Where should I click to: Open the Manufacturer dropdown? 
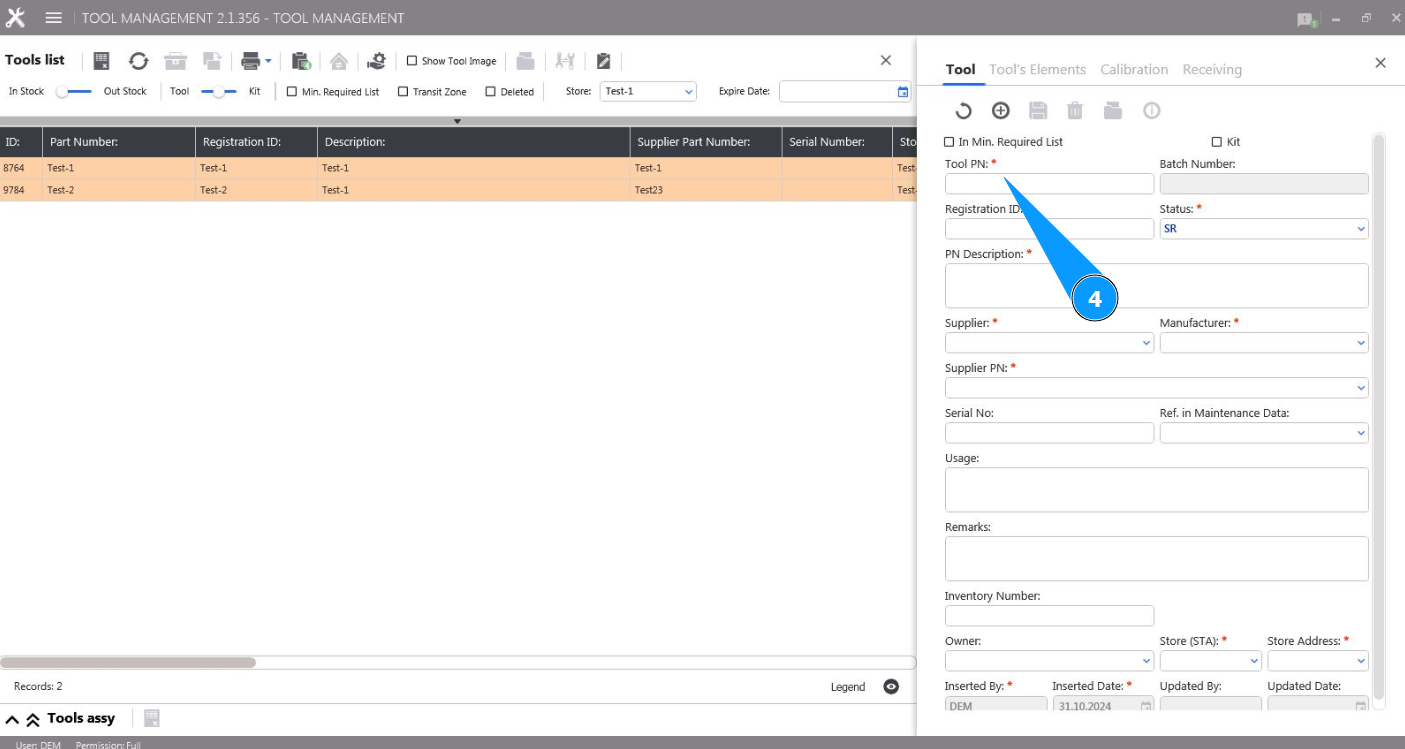coord(1264,342)
